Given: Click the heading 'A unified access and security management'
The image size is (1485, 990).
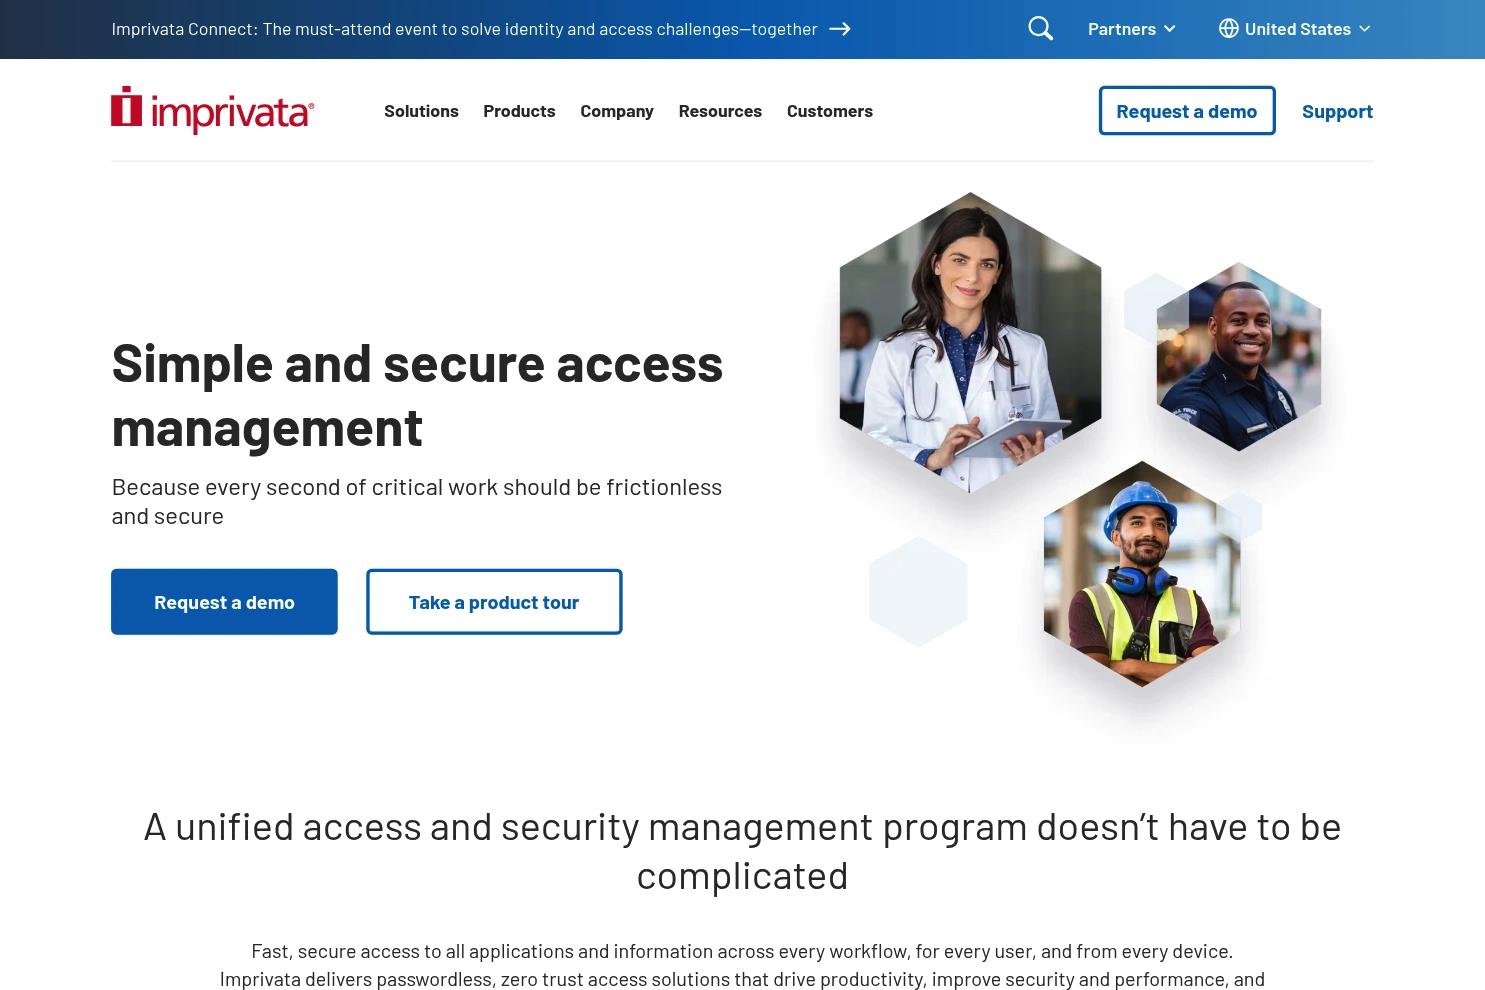Looking at the screenshot, I should tap(742, 851).
